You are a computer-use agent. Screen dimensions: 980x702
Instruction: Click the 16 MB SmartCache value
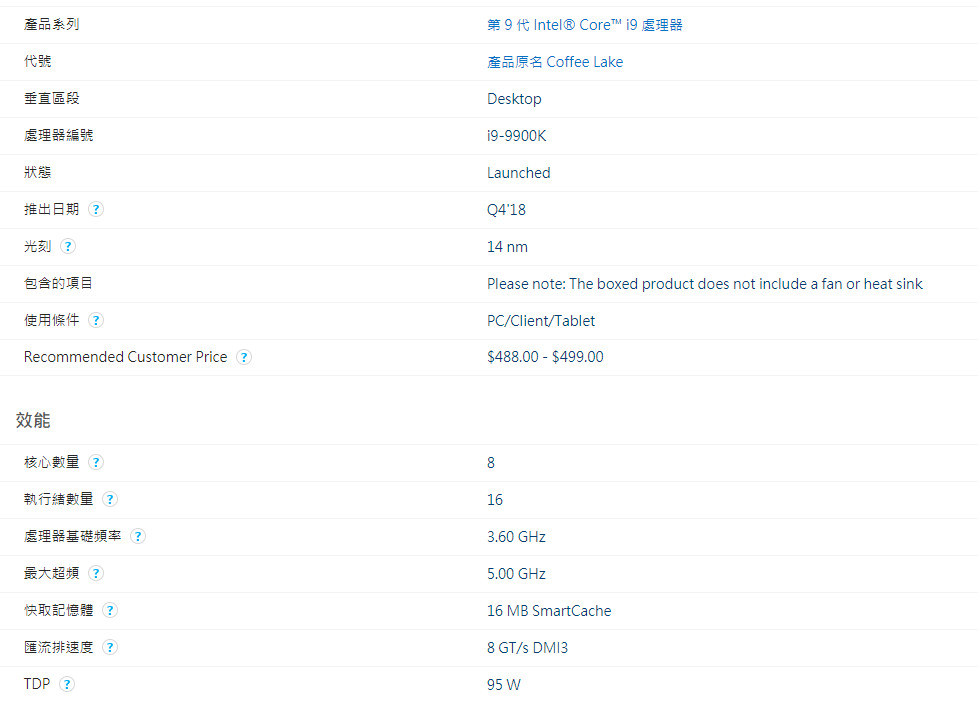pyautogui.click(x=548, y=611)
